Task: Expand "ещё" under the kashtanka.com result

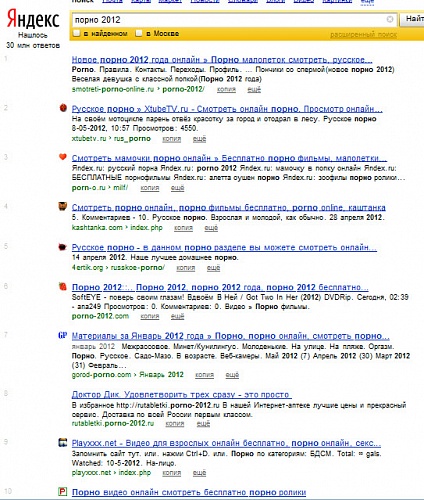Action: (211, 228)
